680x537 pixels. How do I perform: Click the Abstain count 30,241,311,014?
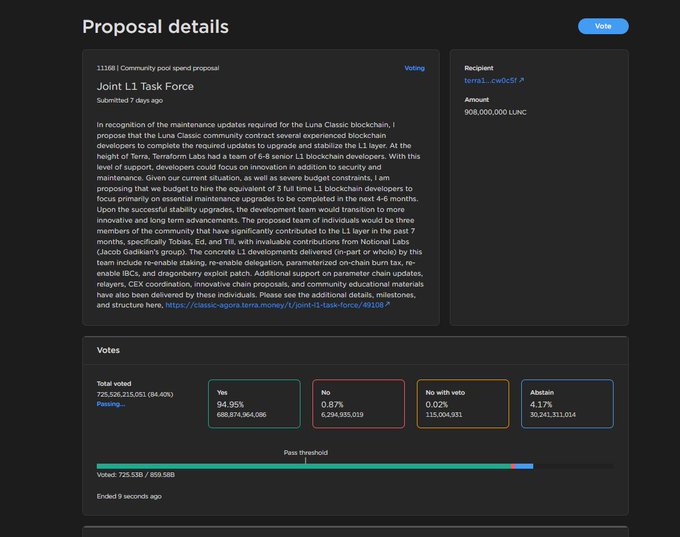click(553, 415)
